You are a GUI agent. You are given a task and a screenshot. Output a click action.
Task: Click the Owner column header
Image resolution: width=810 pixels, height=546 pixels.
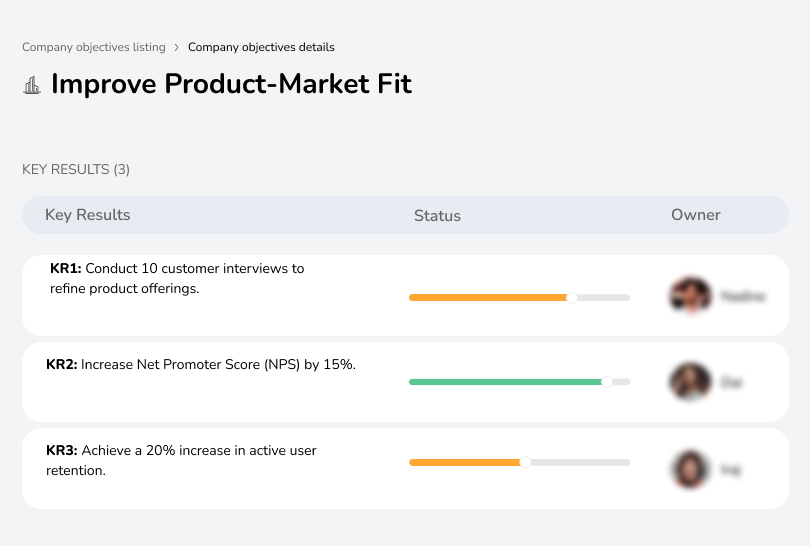(x=695, y=215)
